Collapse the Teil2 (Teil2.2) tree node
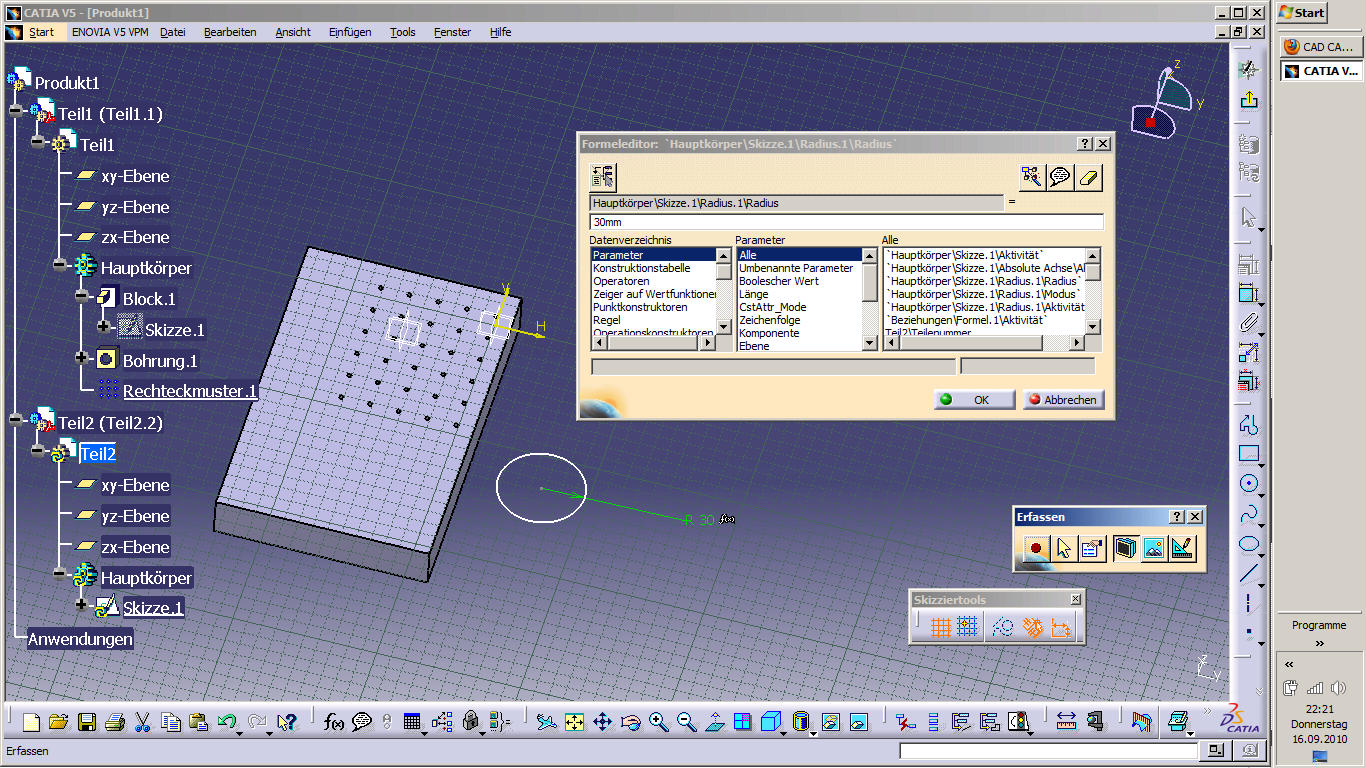The width and height of the screenshot is (1366, 768). click(x=16, y=421)
